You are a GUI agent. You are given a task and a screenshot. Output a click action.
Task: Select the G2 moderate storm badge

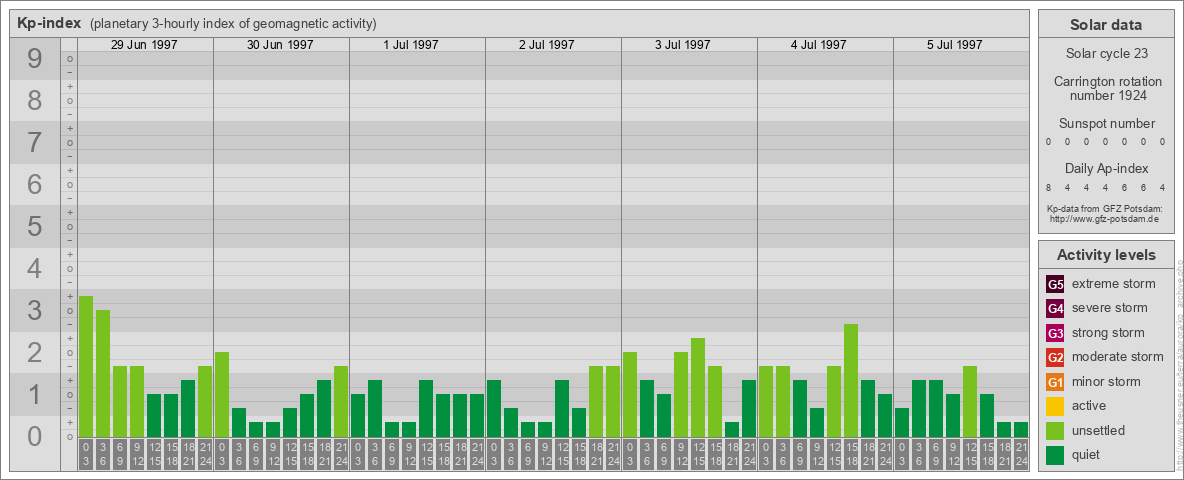click(x=1055, y=357)
